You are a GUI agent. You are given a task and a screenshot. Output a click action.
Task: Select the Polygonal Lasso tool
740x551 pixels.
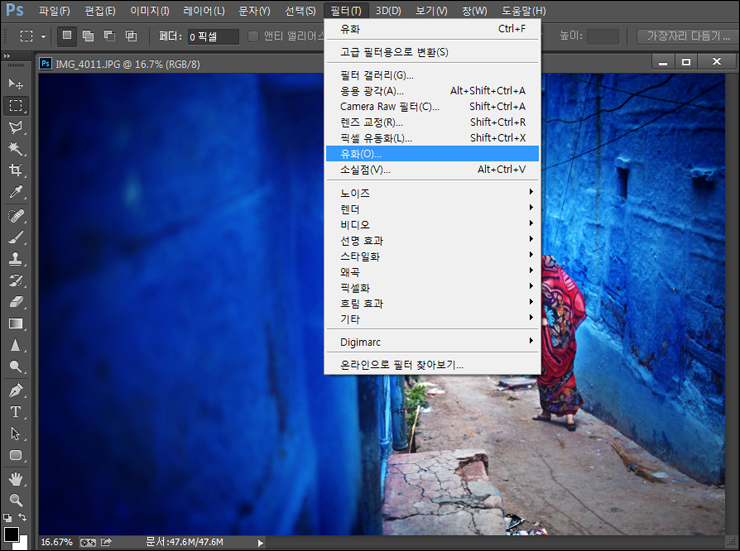pos(15,127)
